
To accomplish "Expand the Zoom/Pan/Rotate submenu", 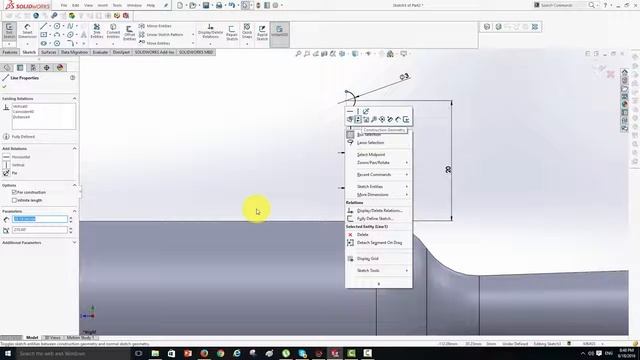I will click(x=378, y=162).
